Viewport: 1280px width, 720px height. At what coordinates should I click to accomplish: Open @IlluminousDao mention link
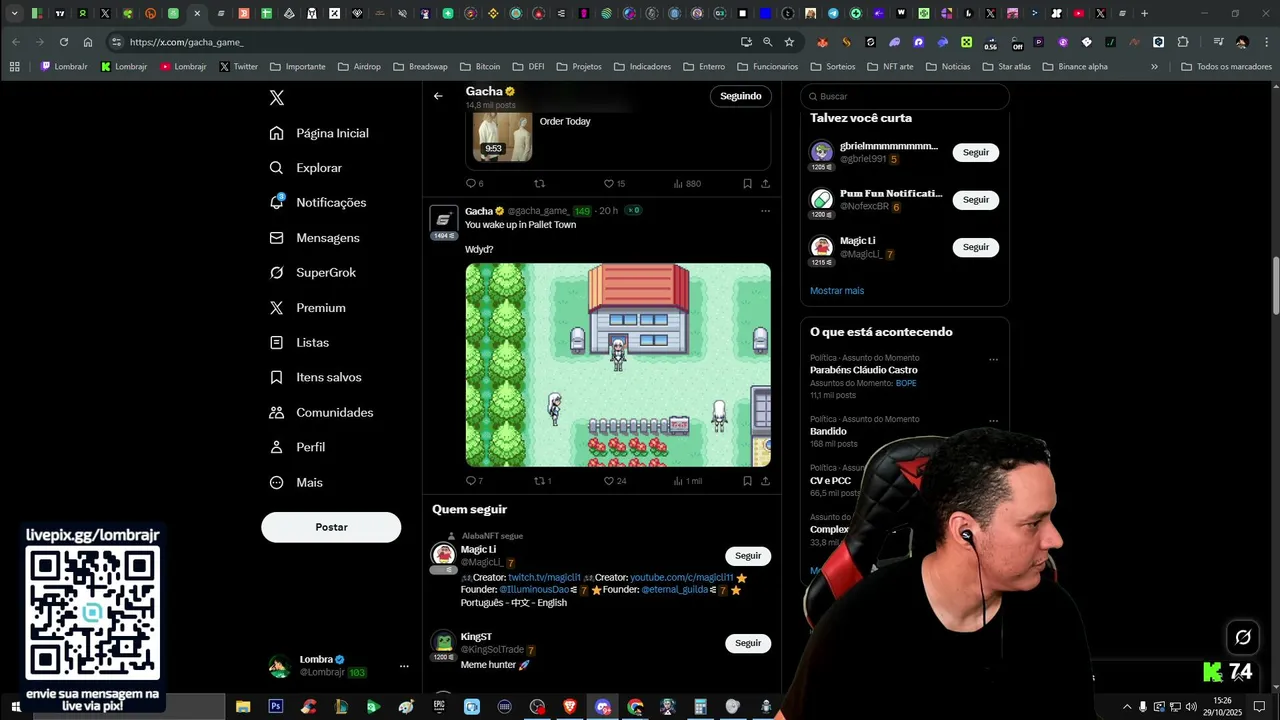point(534,590)
